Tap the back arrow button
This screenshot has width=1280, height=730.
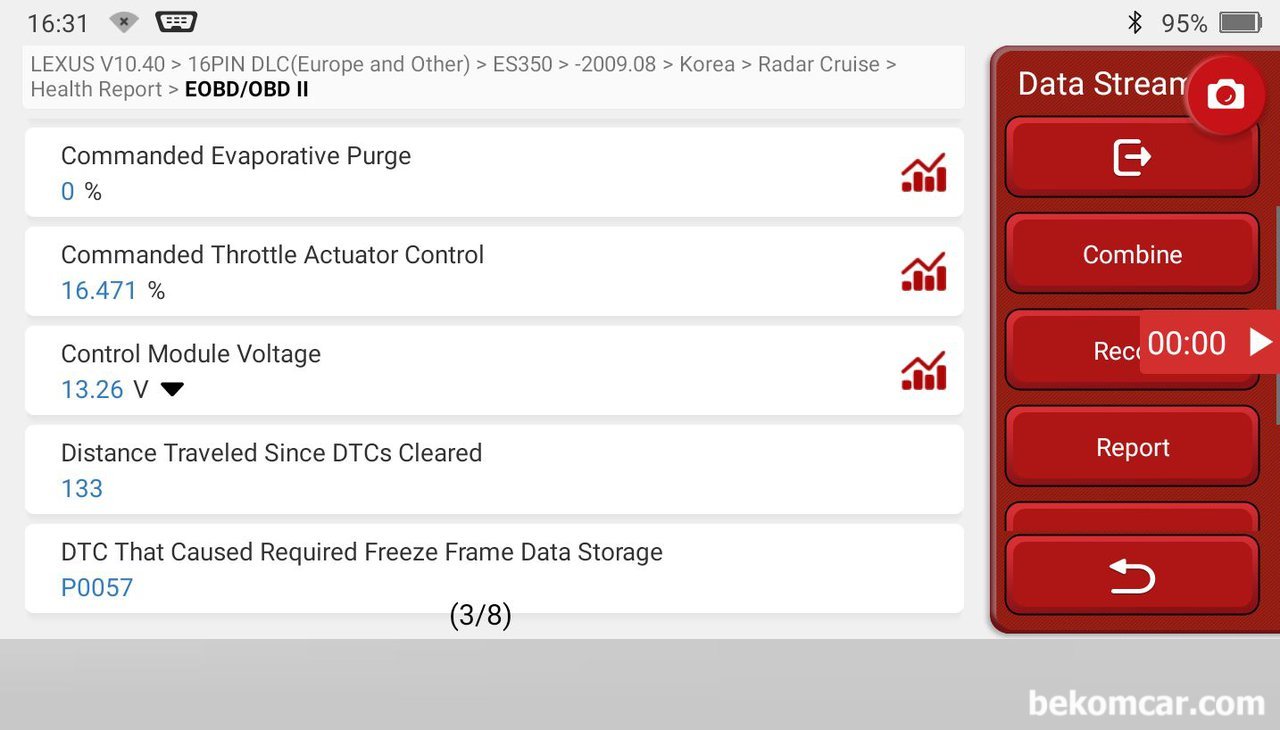pyautogui.click(x=1132, y=576)
